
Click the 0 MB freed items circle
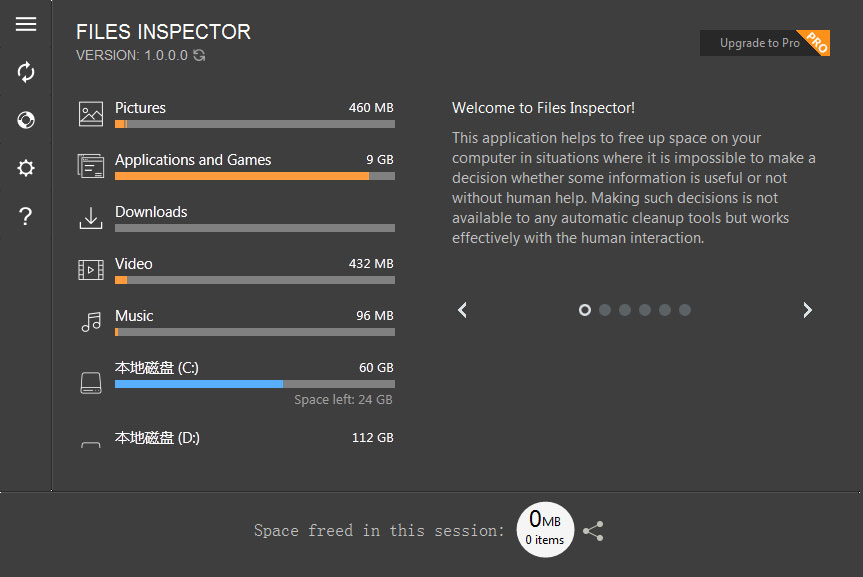pyautogui.click(x=545, y=530)
